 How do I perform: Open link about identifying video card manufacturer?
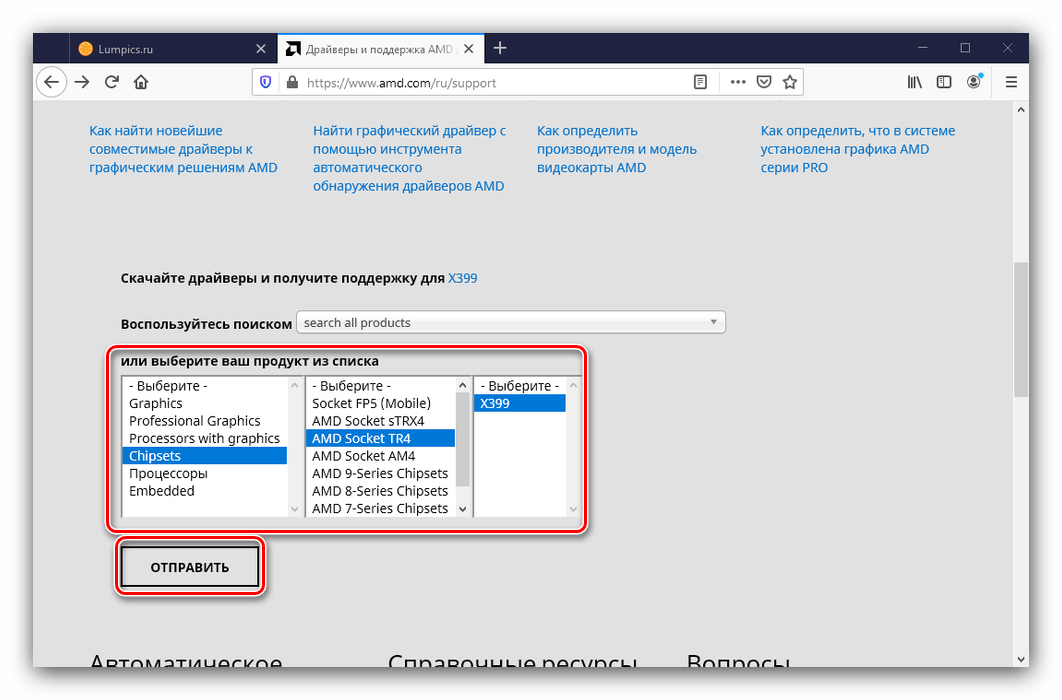(x=616, y=149)
